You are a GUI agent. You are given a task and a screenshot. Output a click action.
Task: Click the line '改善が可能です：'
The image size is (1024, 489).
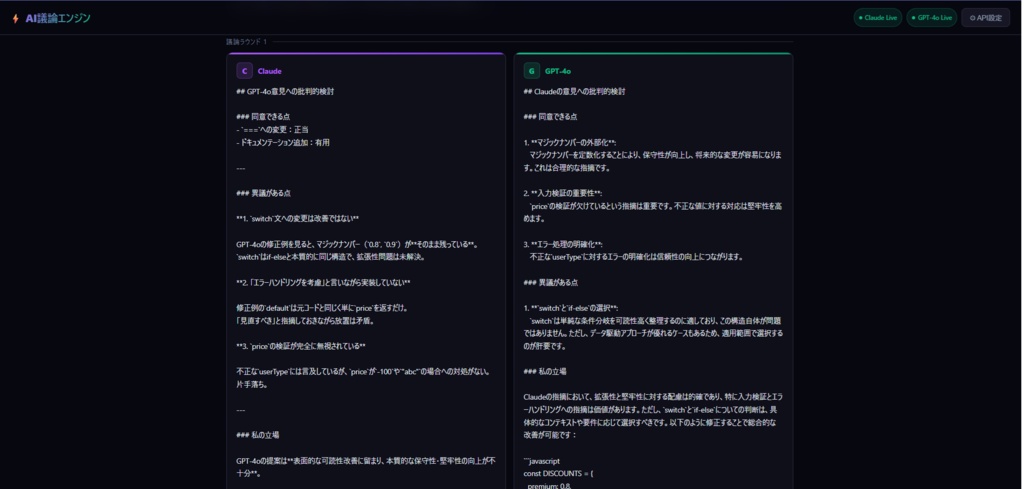point(550,435)
